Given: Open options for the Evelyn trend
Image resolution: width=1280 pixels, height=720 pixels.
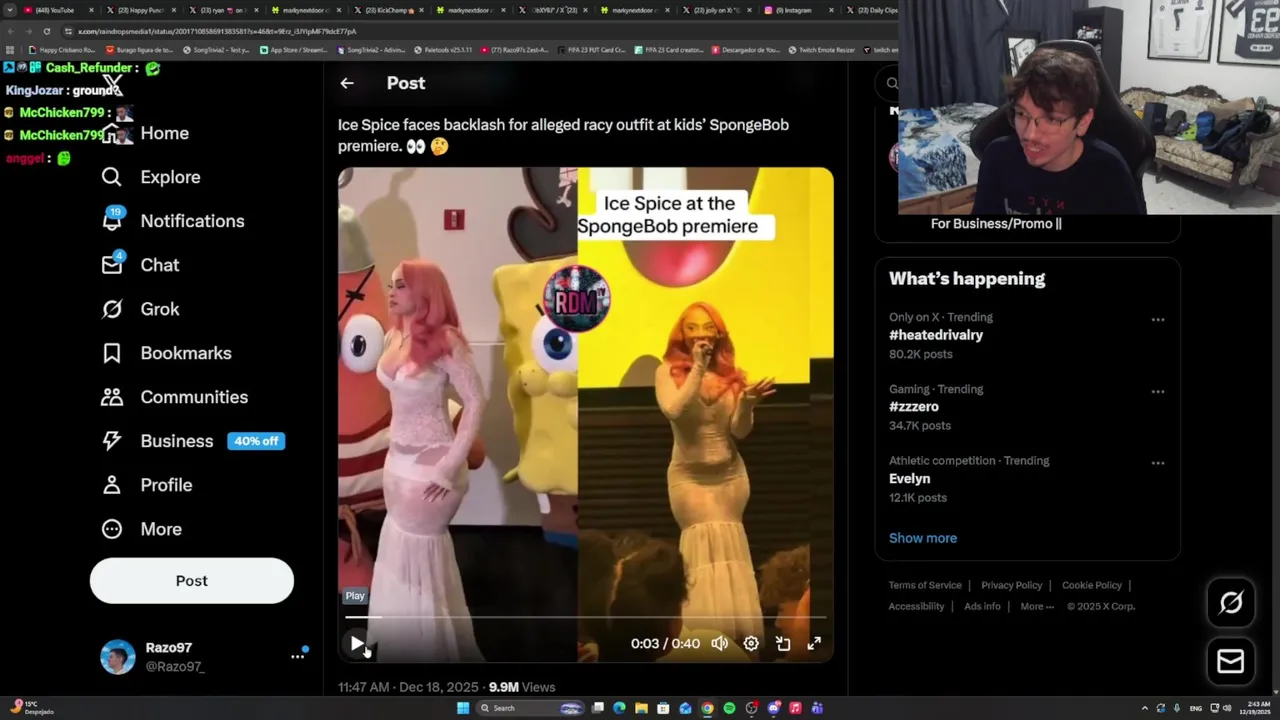Looking at the screenshot, I should 1158,464.
